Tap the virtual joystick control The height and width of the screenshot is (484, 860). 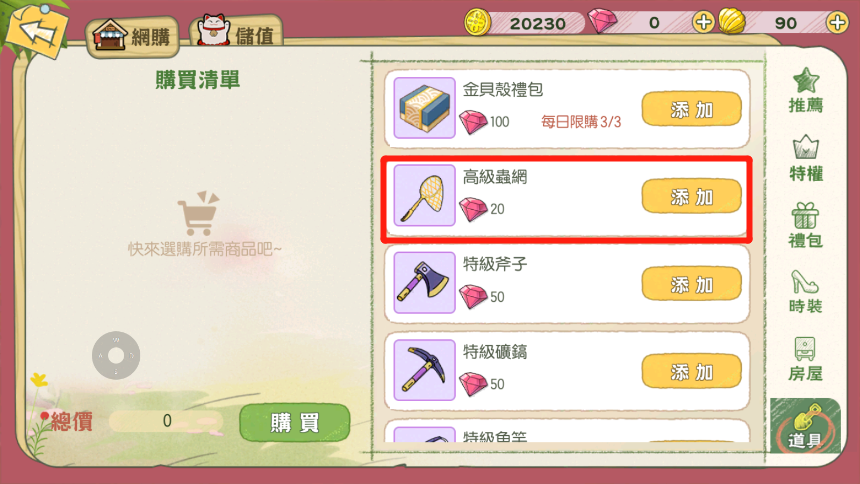(116, 356)
